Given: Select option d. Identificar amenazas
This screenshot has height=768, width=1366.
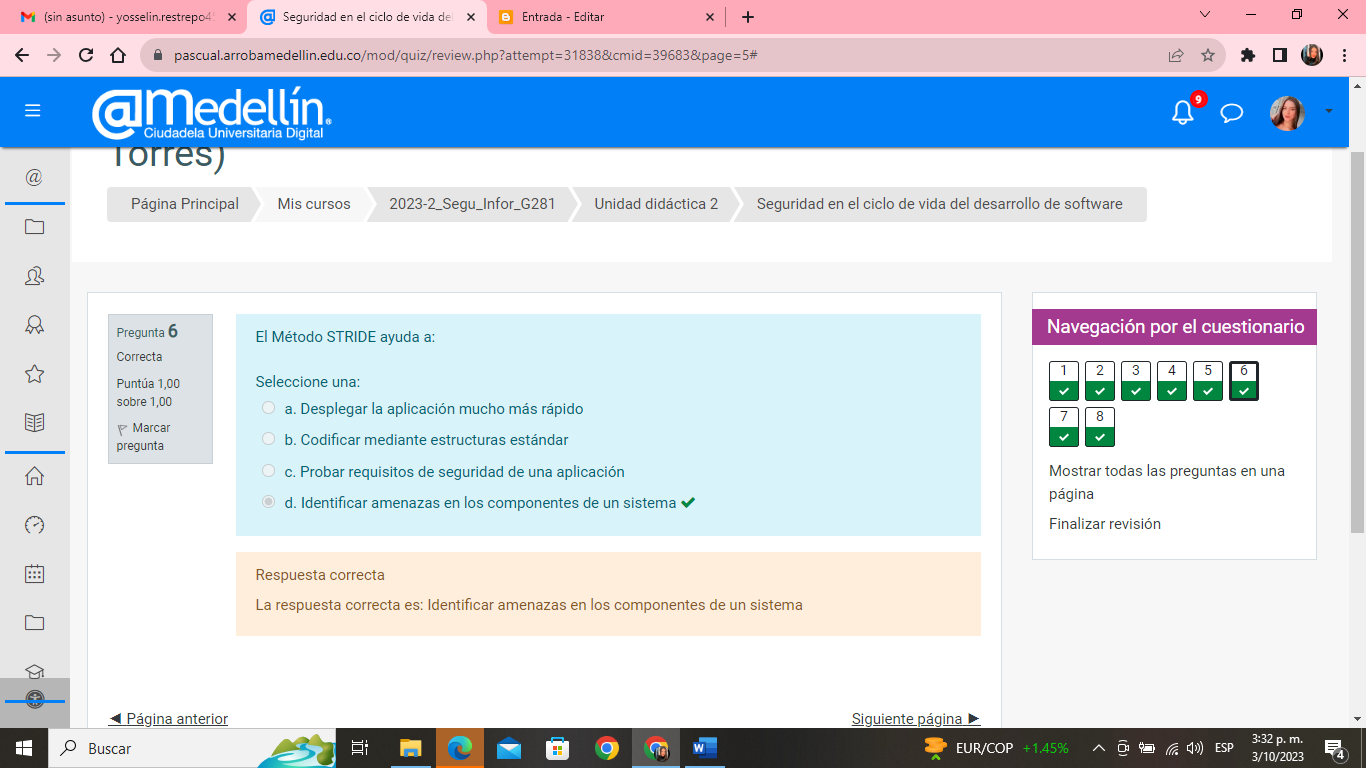Looking at the screenshot, I should (268, 502).
